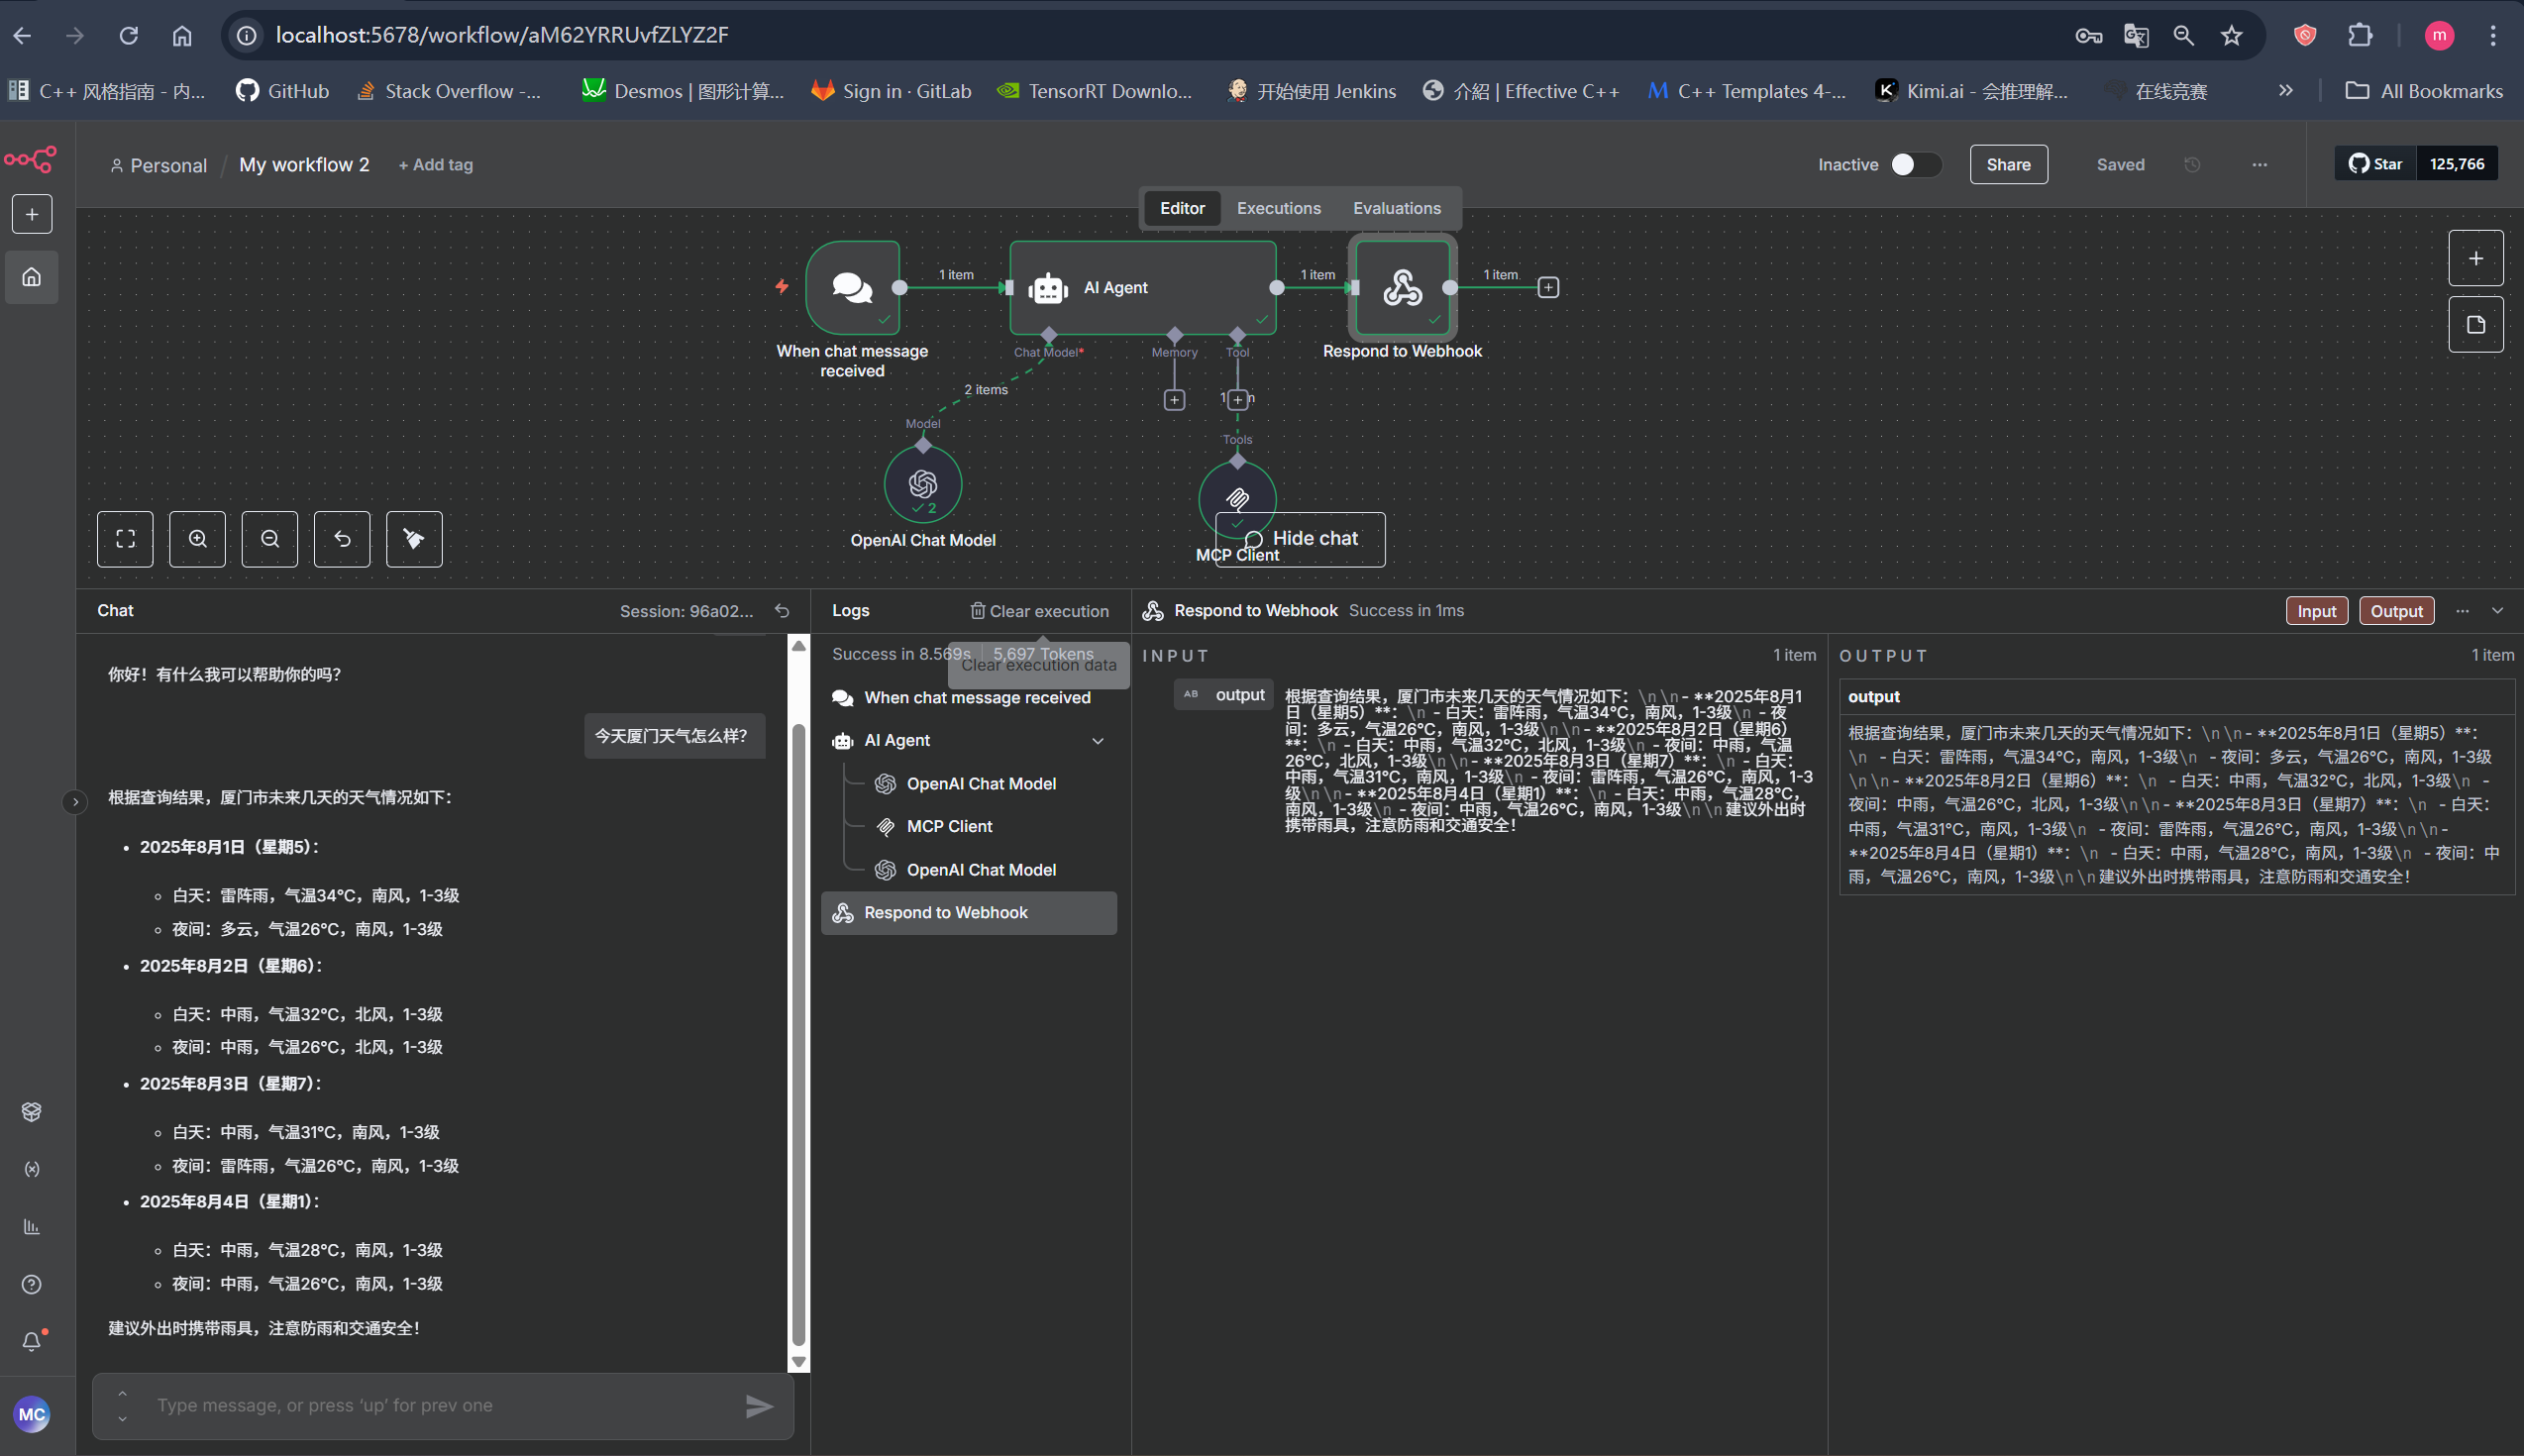Select When chat message received log row
2524x1456 pixels.
tap(969, 698)
